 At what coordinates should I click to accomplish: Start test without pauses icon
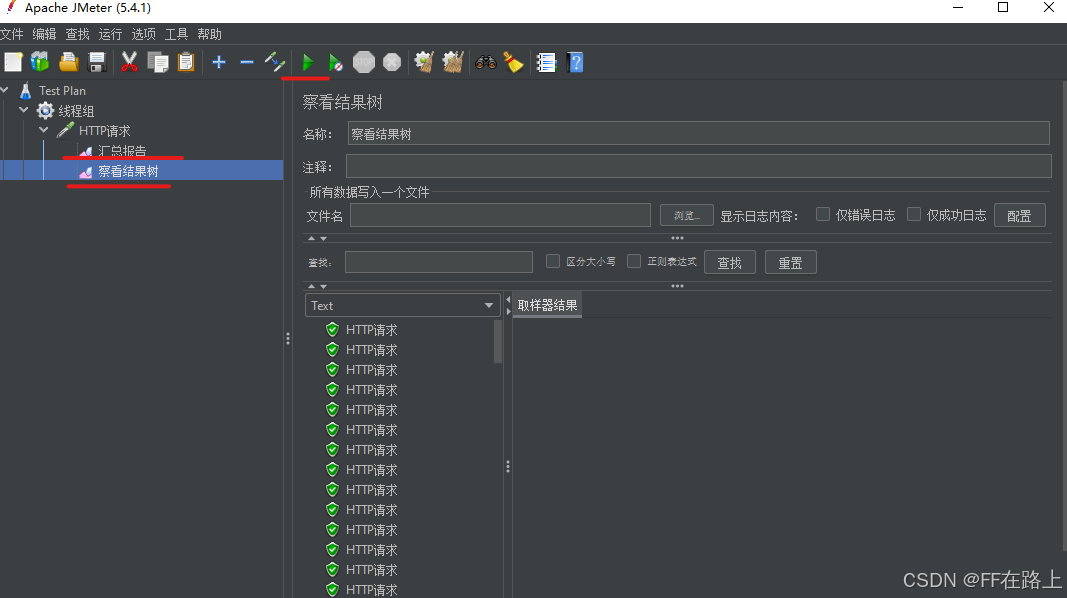pos(335,63)
